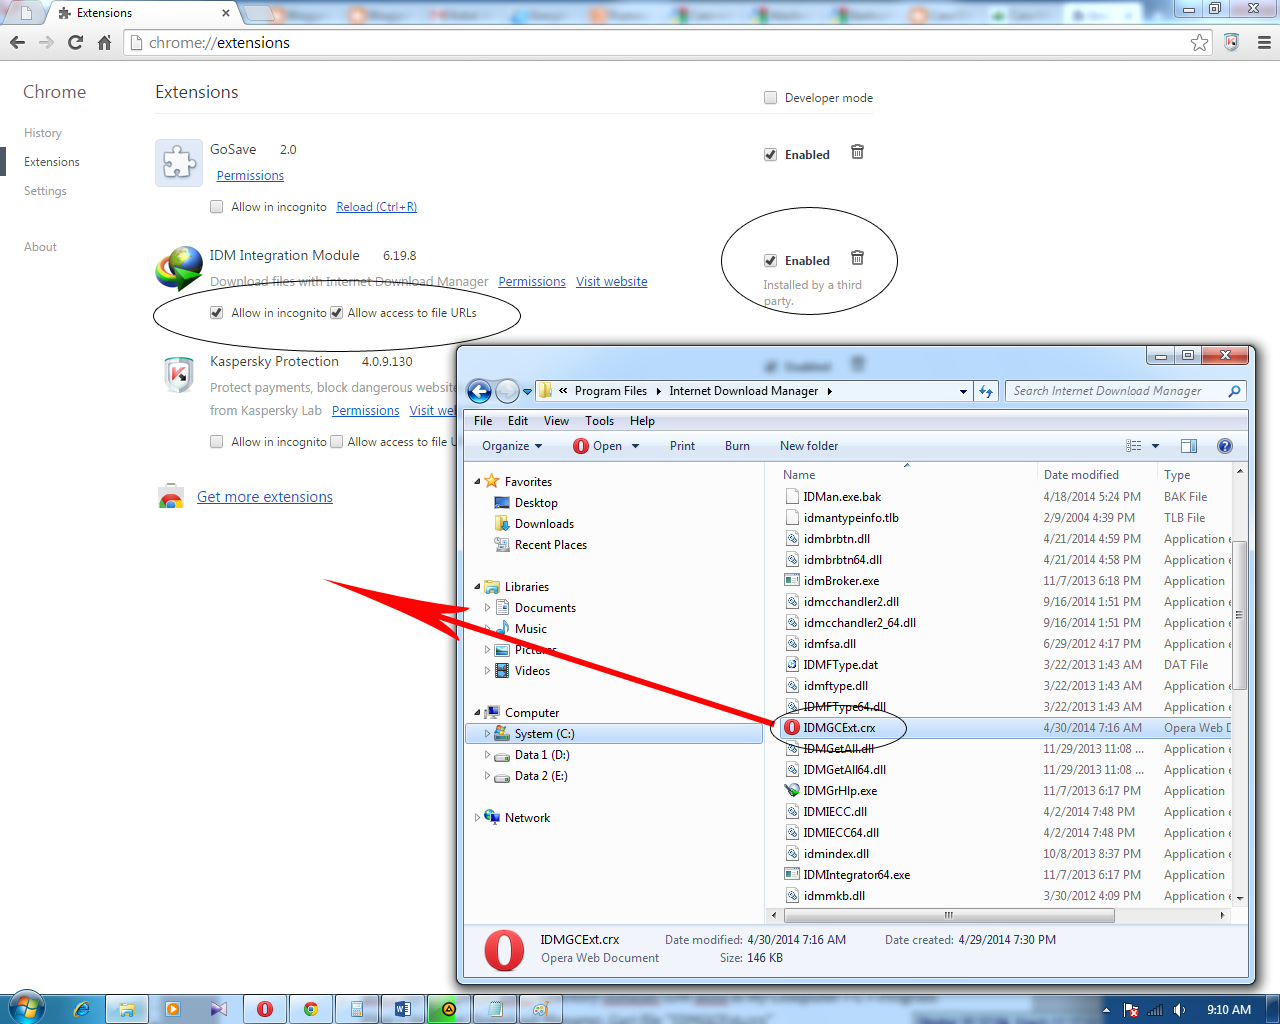Open the Help menu in Explorer

642,421
